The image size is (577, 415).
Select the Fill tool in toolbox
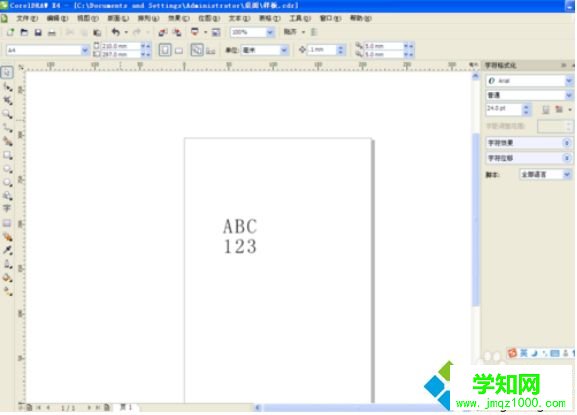click(7, 277)
